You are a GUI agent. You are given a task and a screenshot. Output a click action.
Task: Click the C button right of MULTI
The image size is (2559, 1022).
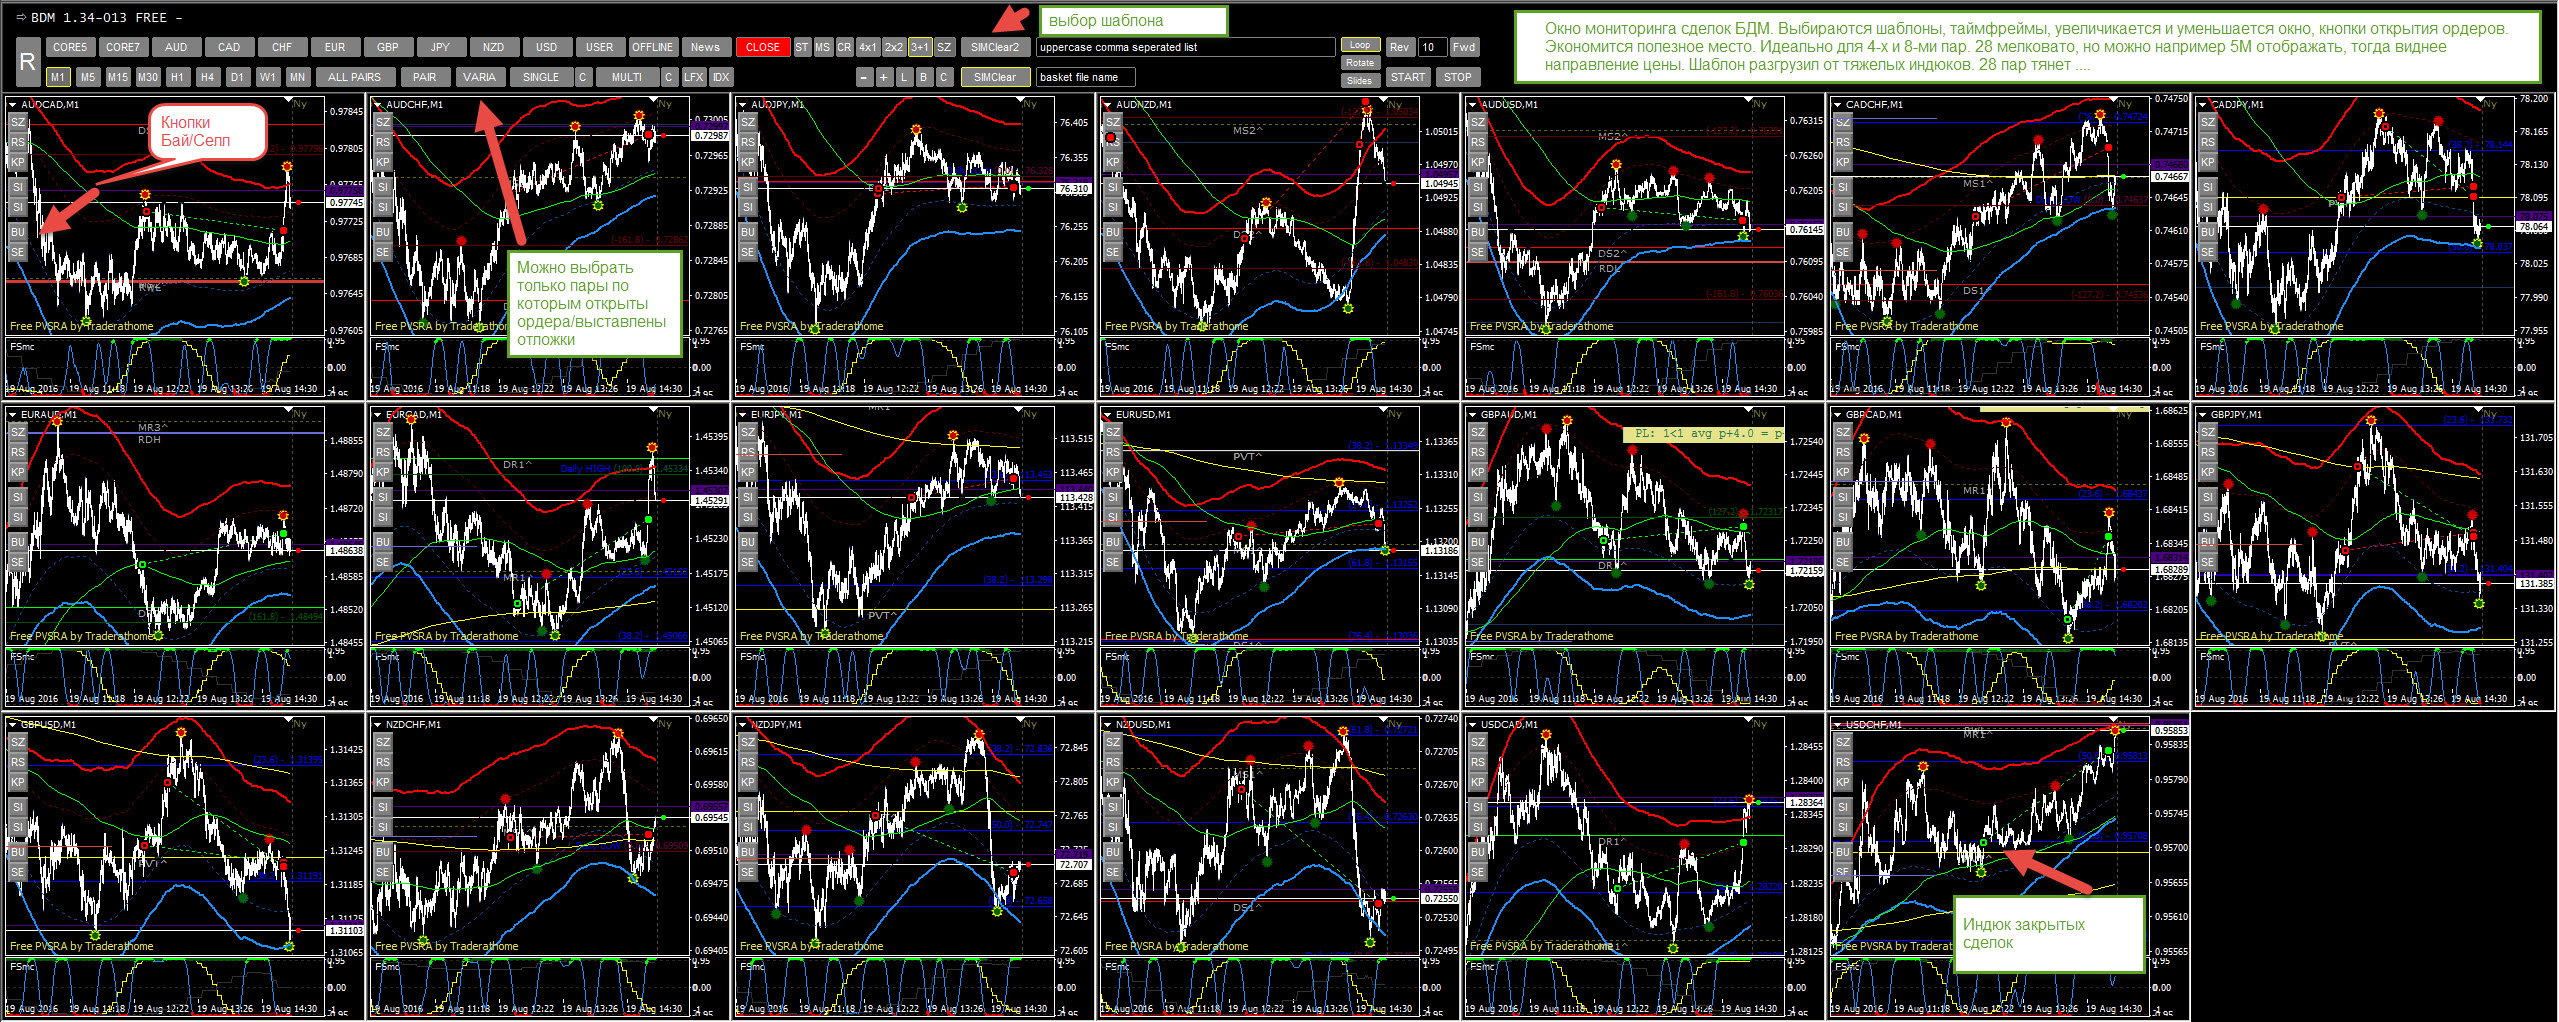click(669, 77)
